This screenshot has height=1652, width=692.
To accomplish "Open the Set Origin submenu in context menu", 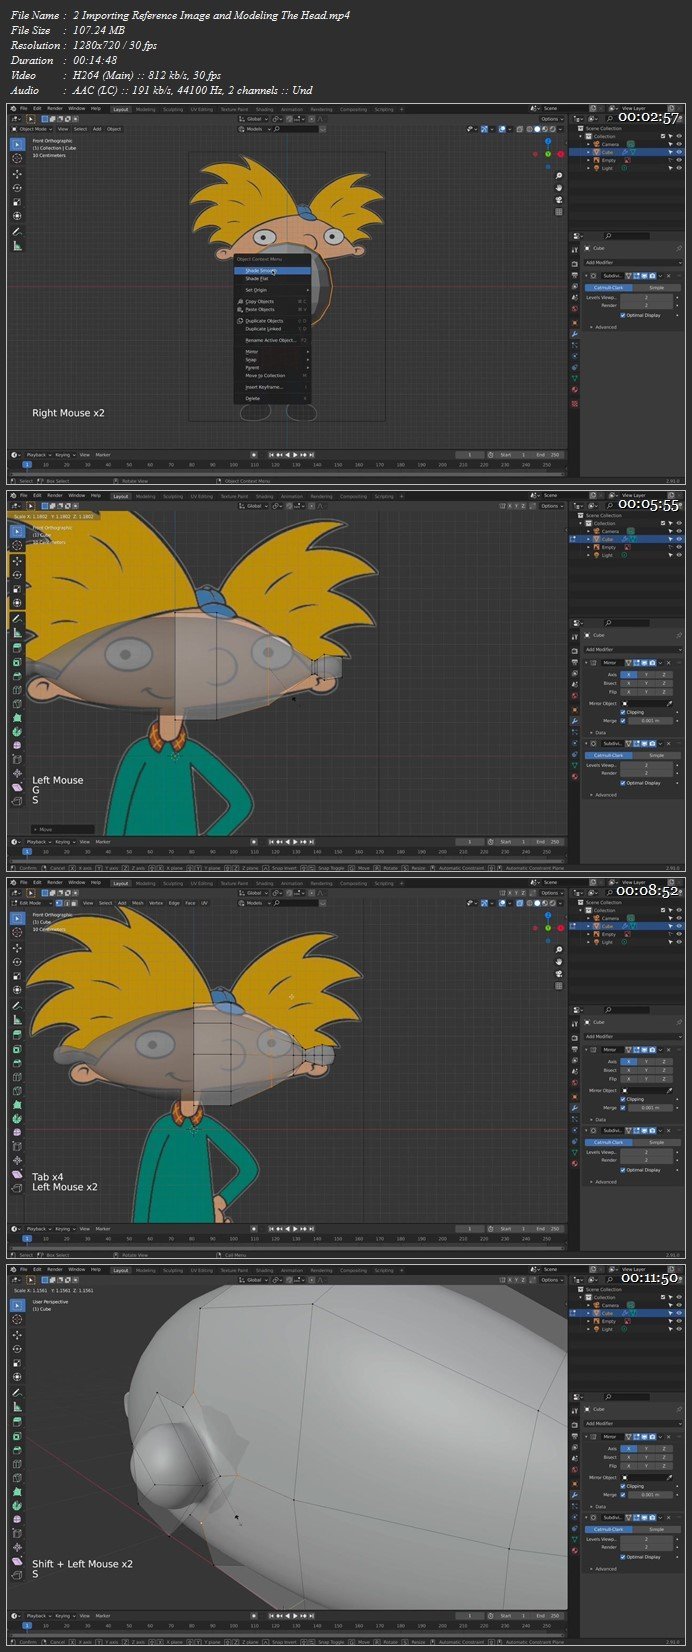I will (x=272, y=290).
